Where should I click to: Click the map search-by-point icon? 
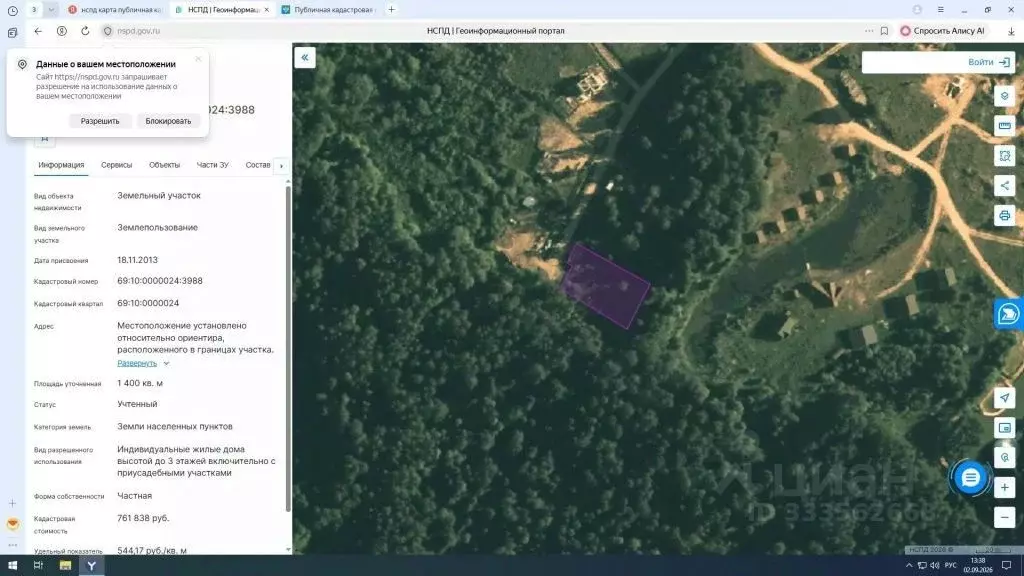pyautogui.click(x=1004, y=457)
